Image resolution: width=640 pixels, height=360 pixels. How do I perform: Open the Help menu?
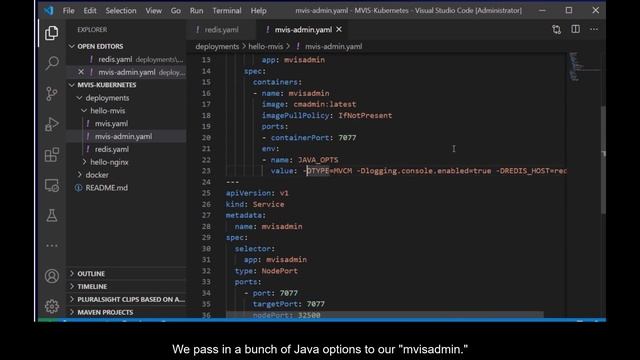(258, 11)
